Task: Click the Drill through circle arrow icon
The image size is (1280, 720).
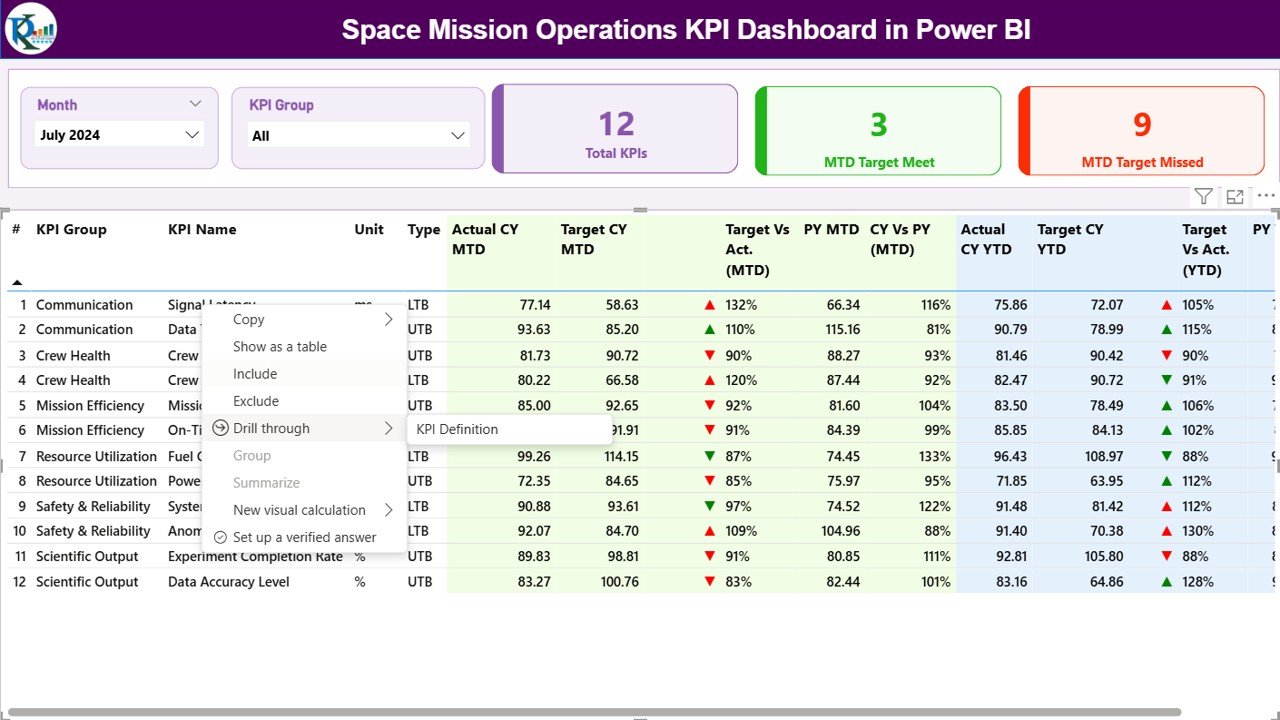Action: click(x=221, y=428)
